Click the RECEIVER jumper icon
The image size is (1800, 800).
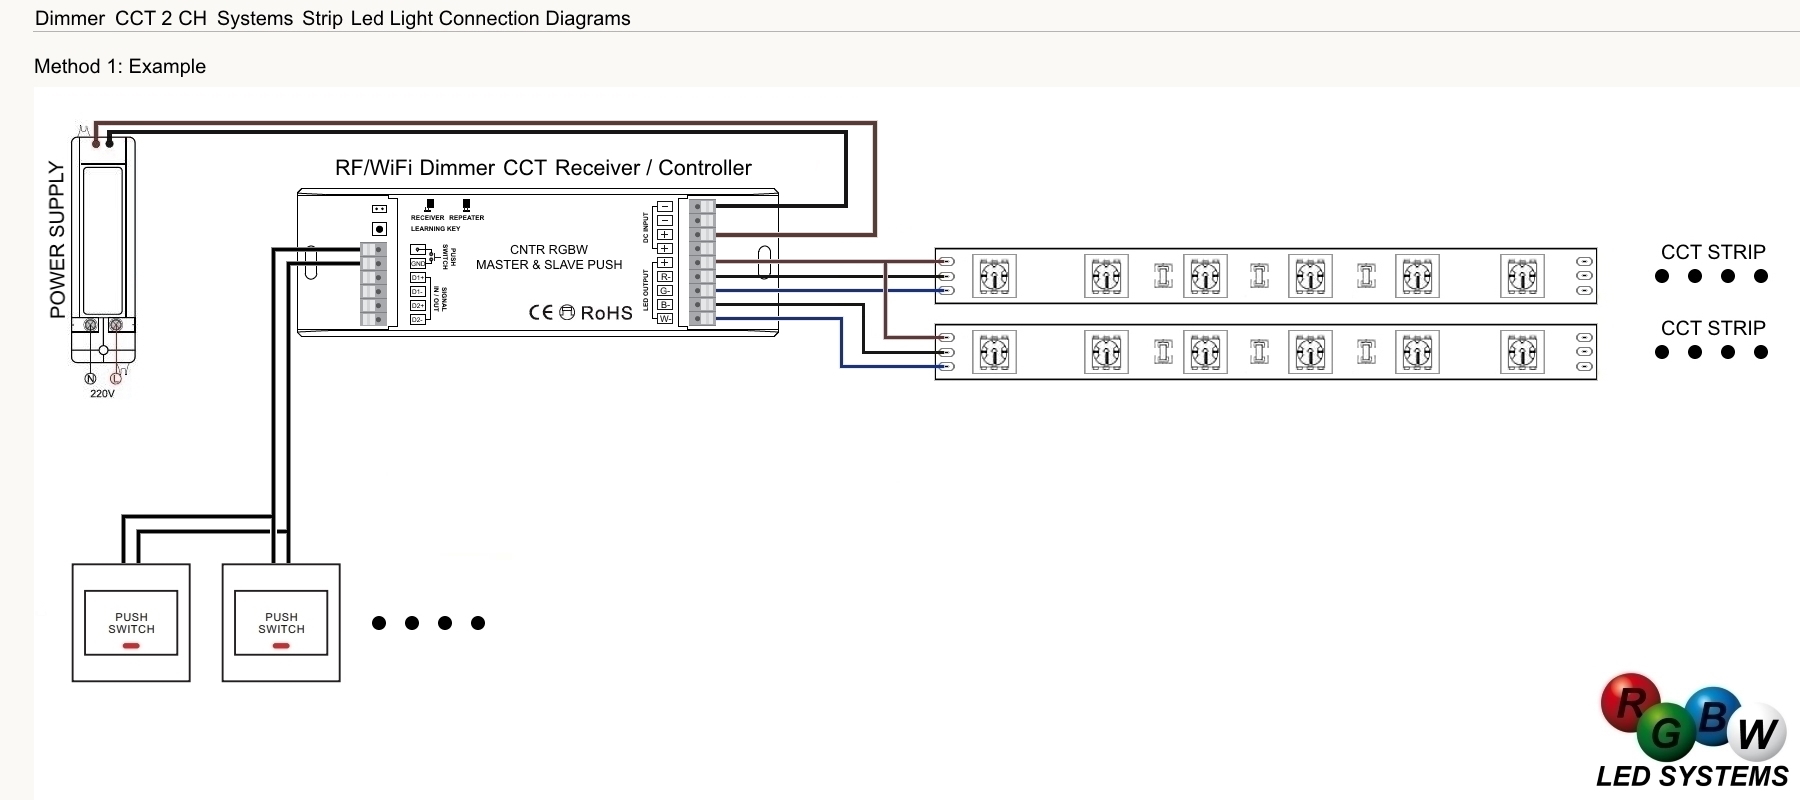[x=429, y=206]
